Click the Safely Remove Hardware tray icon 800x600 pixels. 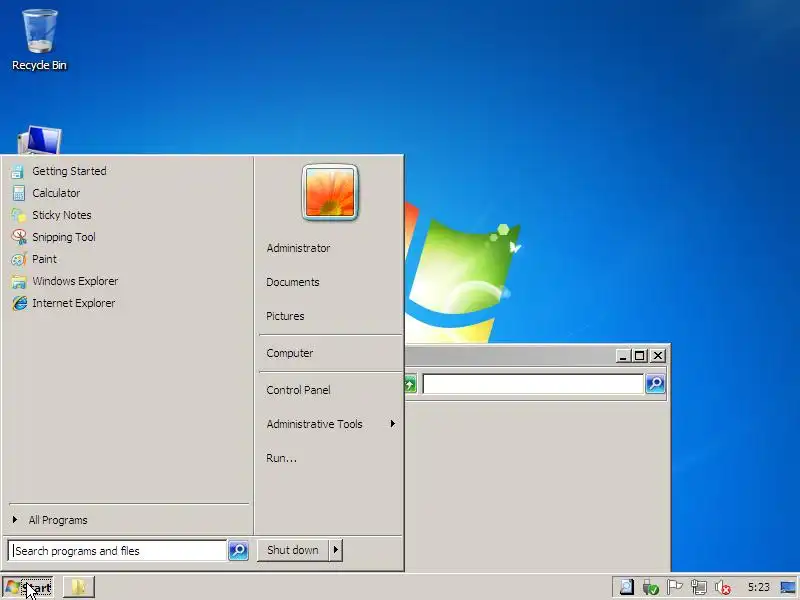pyautogui.click(x=650, y=587)
